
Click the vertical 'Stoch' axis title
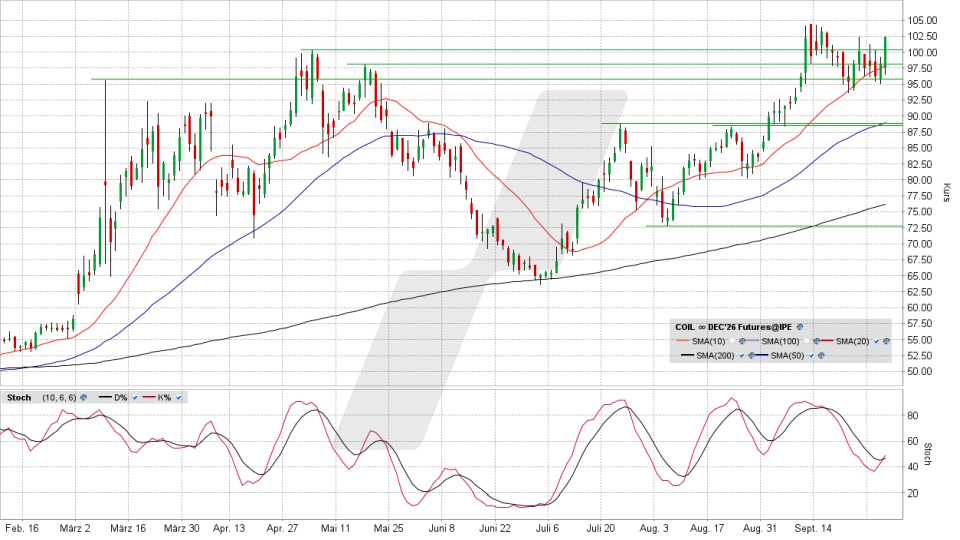[x=929, y=454]
